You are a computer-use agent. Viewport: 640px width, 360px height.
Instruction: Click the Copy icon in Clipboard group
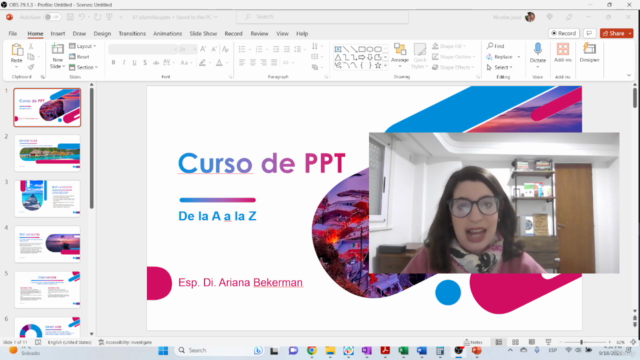pos(31,56)
